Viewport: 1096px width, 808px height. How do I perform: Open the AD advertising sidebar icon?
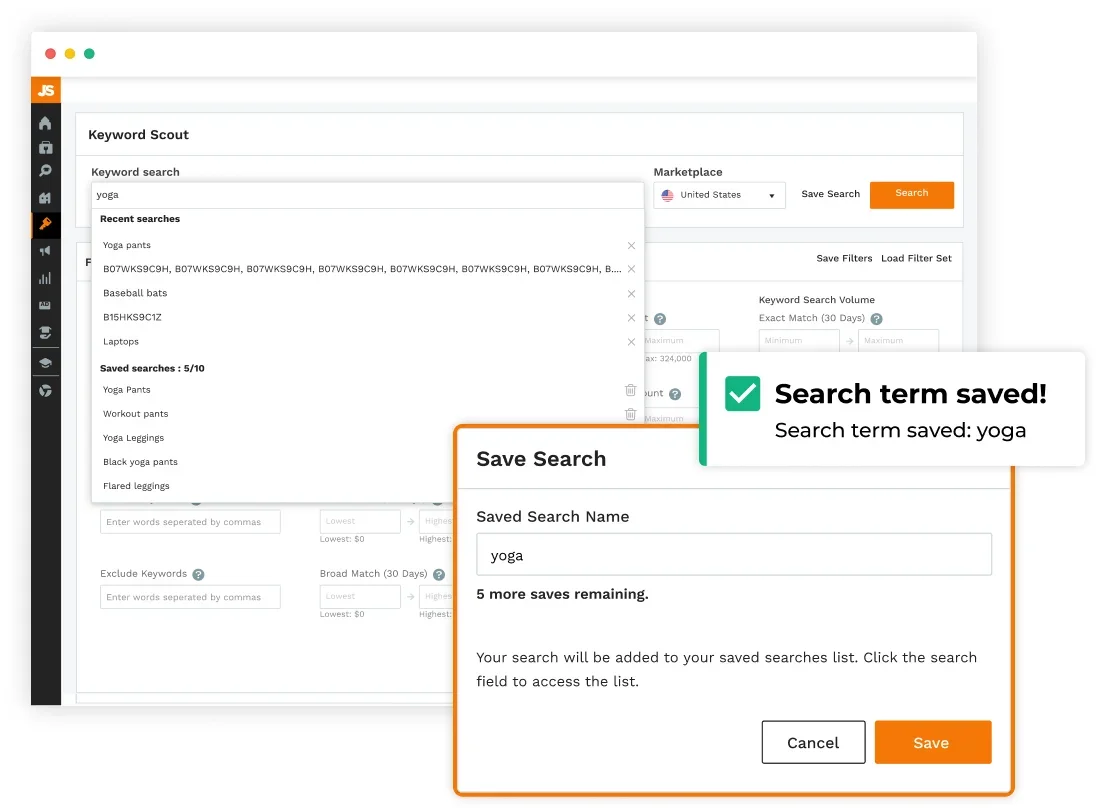[45, 305]
